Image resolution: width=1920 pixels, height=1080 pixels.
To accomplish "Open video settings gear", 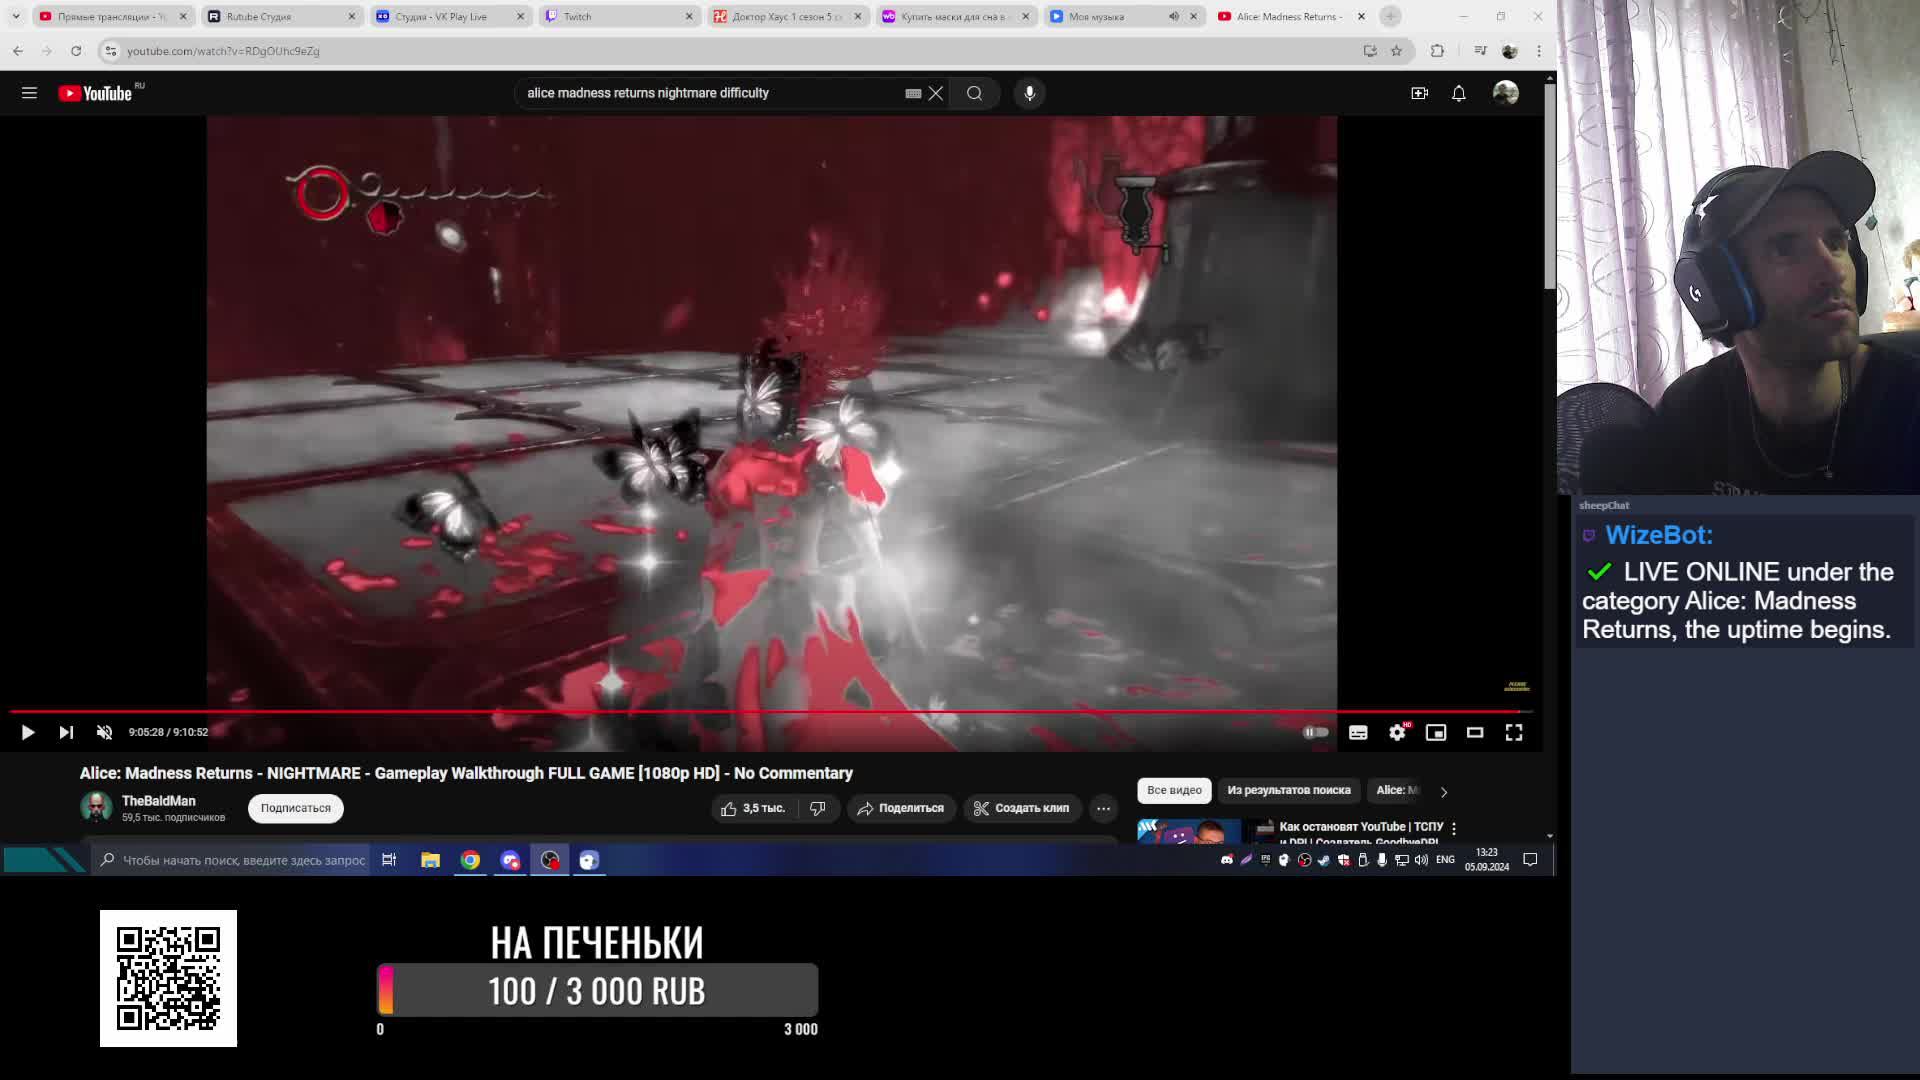I will pos(1397,733).
